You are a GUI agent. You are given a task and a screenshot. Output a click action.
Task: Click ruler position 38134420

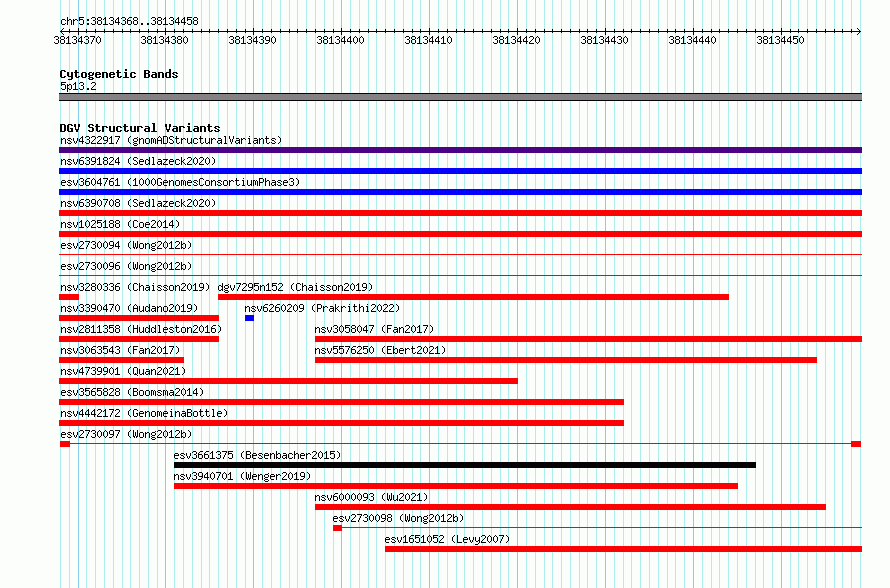tap(517, 40)
